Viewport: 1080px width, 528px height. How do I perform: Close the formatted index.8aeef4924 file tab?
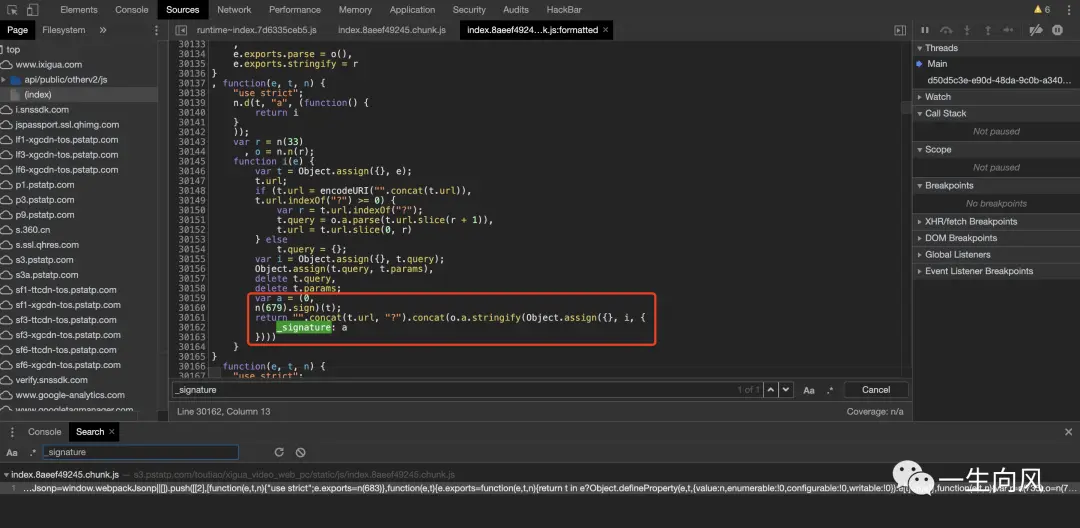pyautogui.click(x=605, y=30)
